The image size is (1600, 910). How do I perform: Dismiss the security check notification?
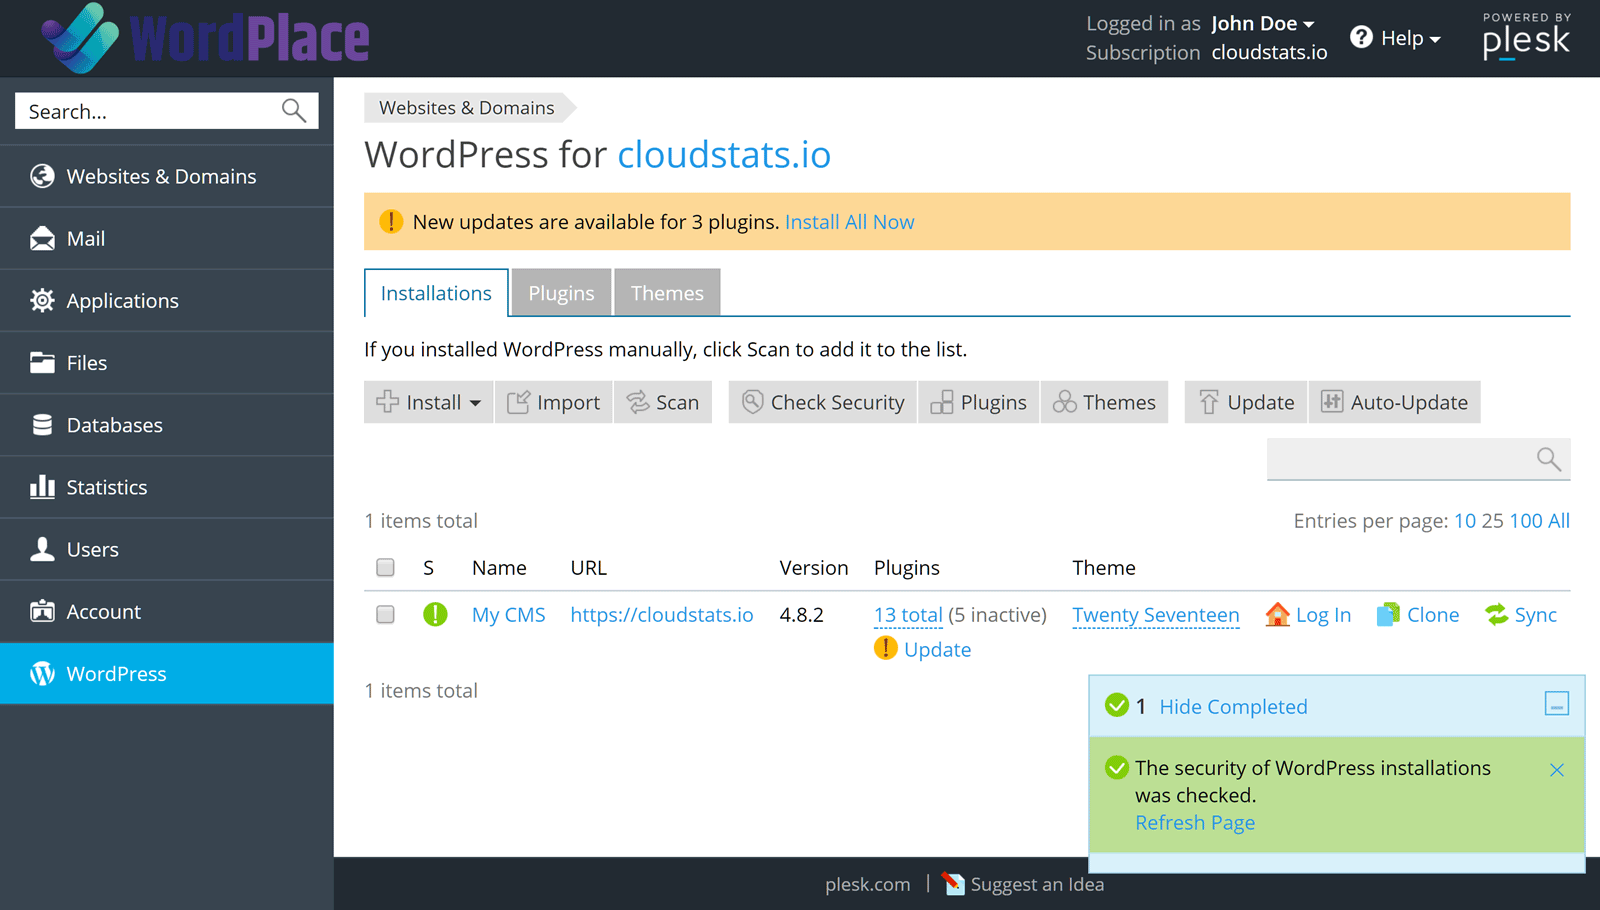pos(1556,770)
